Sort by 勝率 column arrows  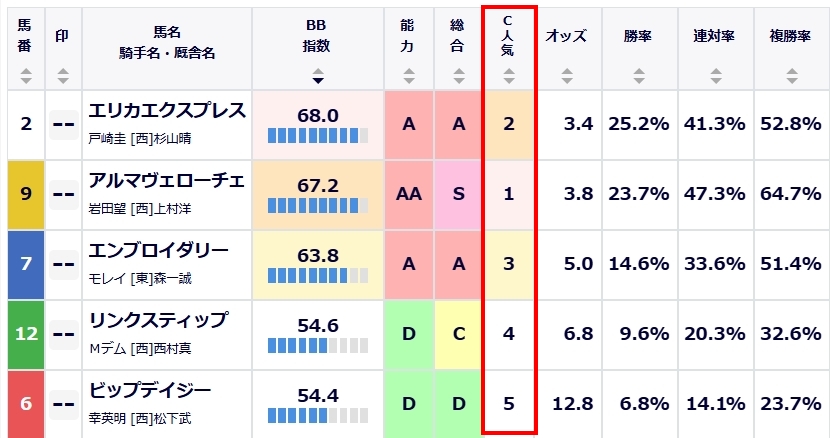[639, 76]
